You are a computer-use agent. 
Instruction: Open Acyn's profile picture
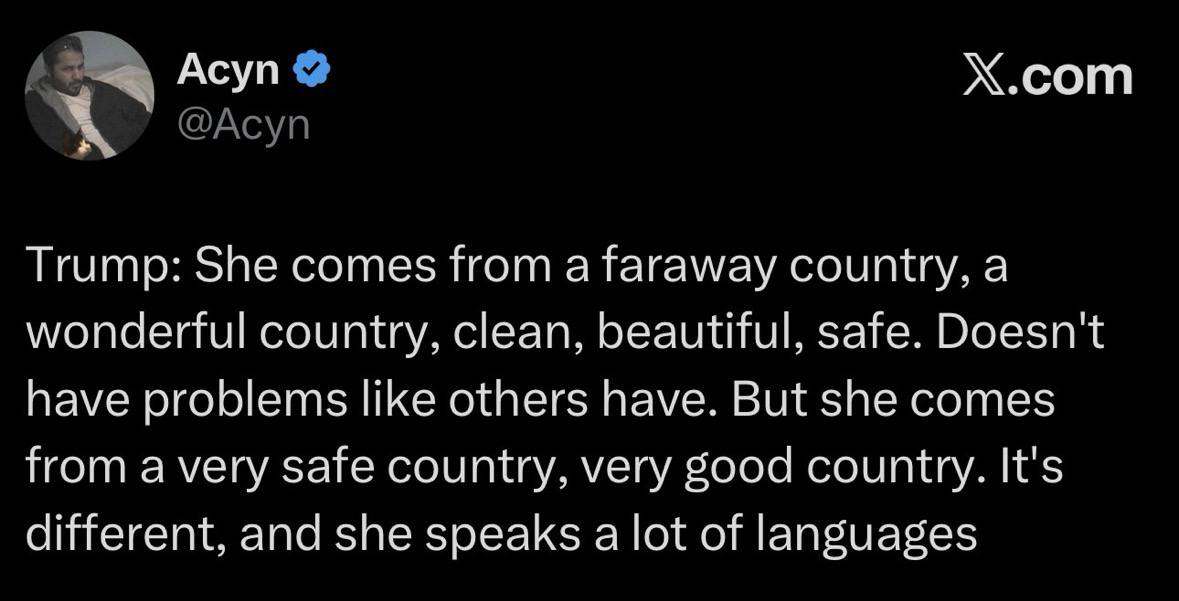89,96
